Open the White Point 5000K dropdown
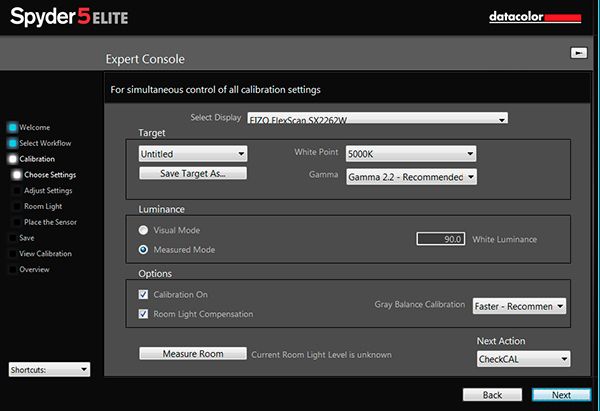Image resolution: width=600 pixels, height=411 pixels. click(x=411, y=154)
